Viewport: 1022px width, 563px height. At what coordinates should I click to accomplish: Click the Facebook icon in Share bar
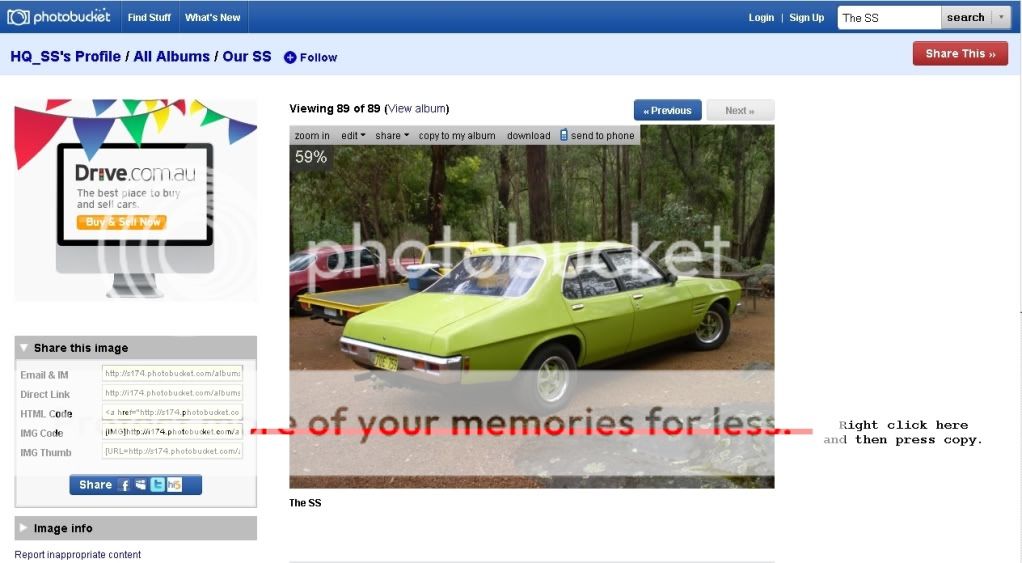124,485
